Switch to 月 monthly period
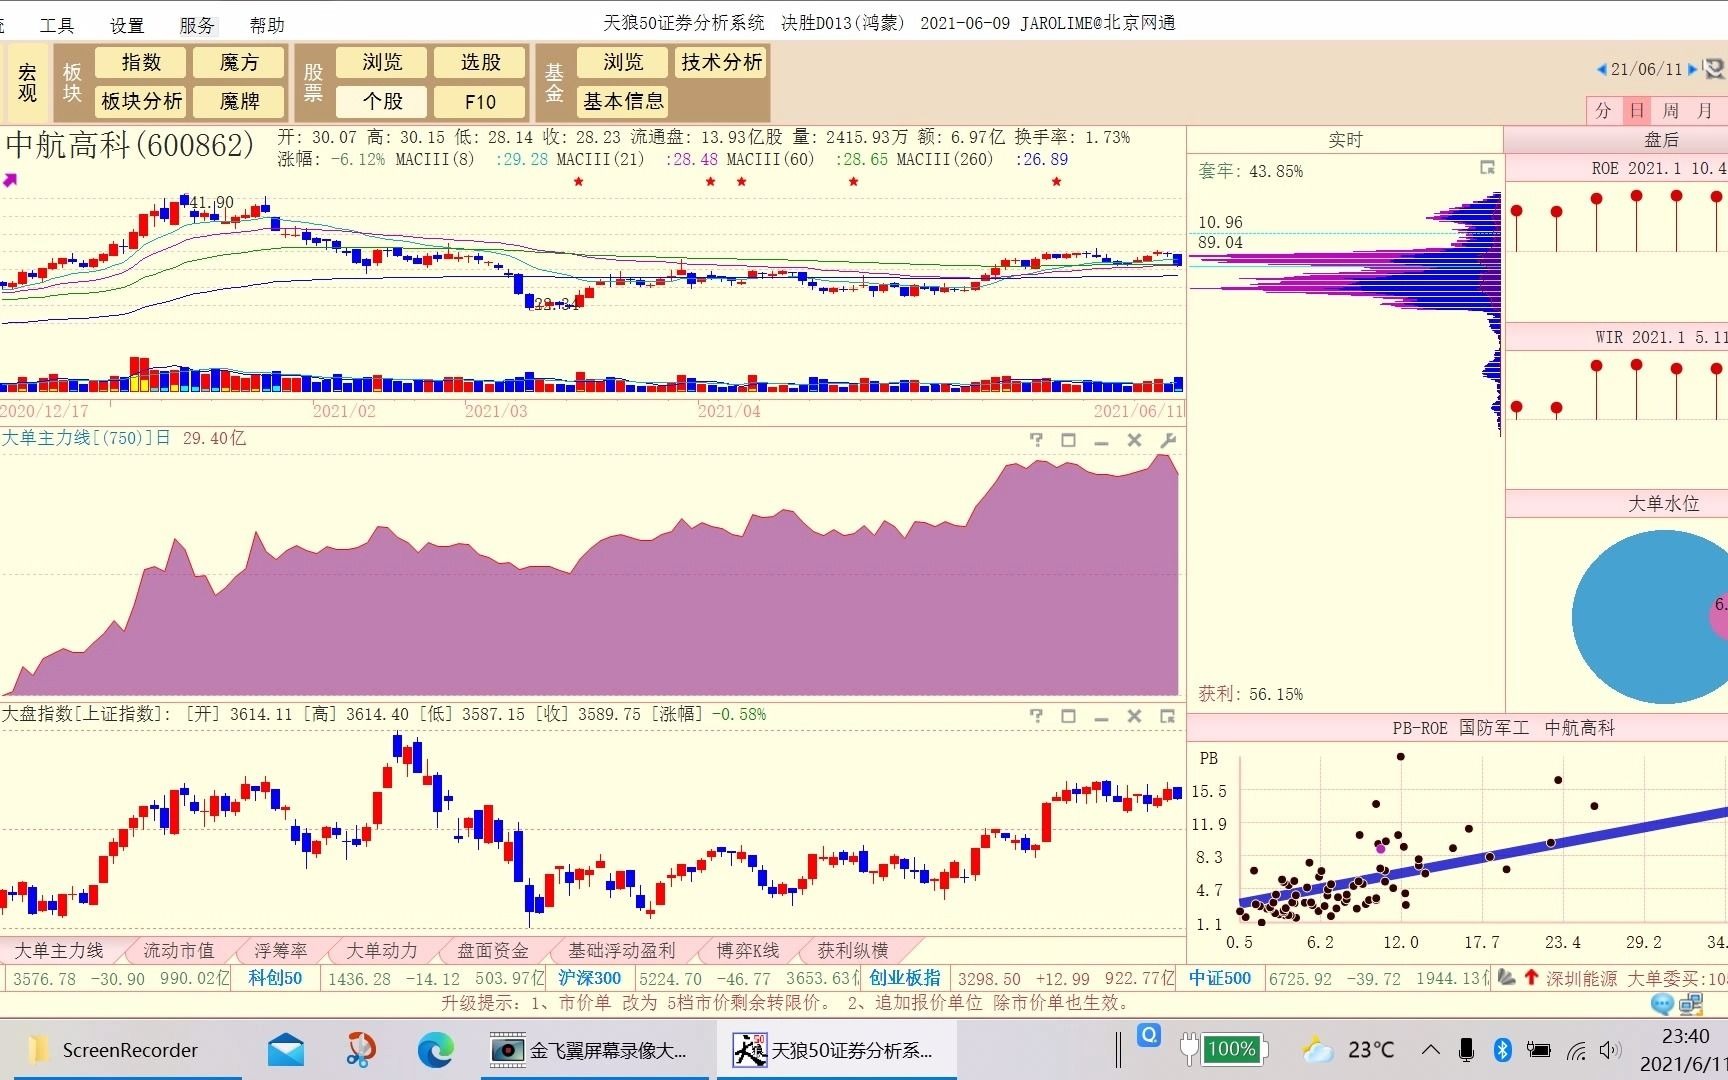 point(1706,110)
